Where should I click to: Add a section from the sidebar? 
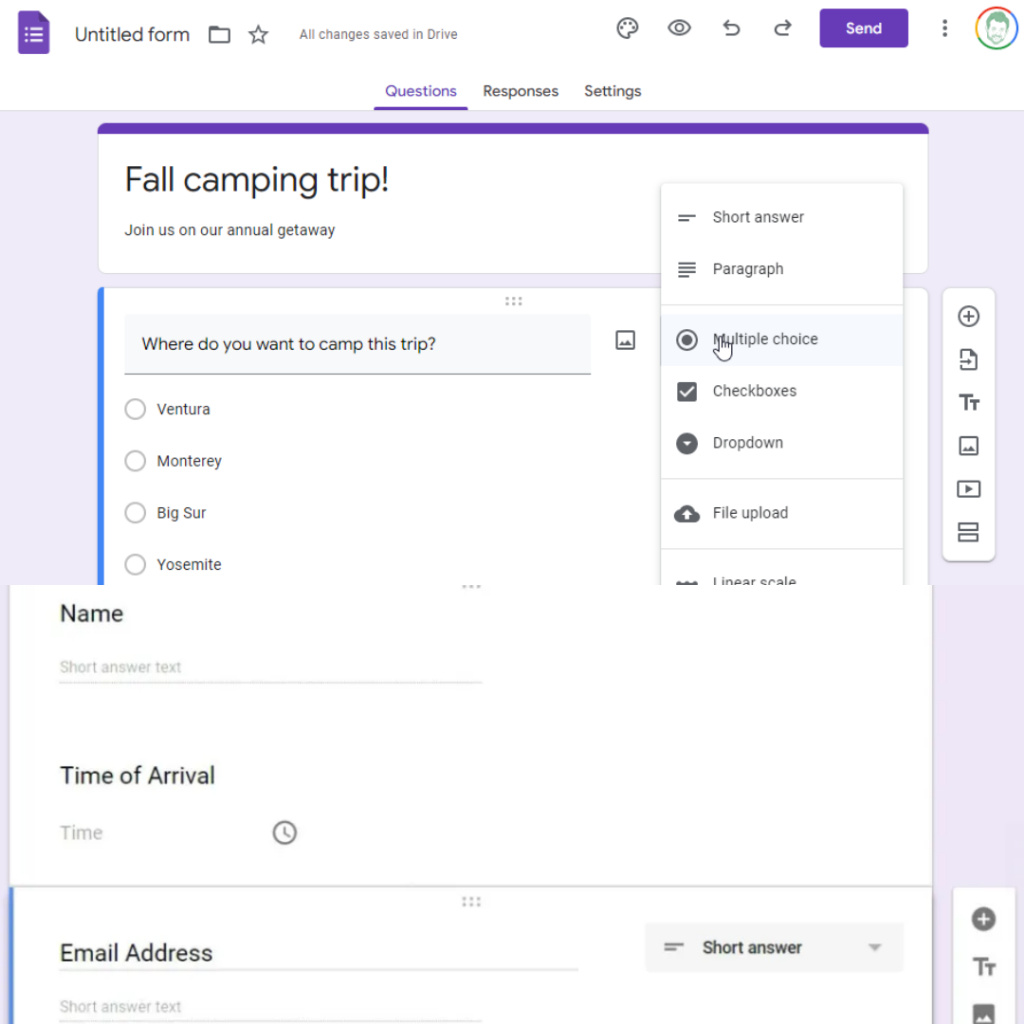pos(968,532)
